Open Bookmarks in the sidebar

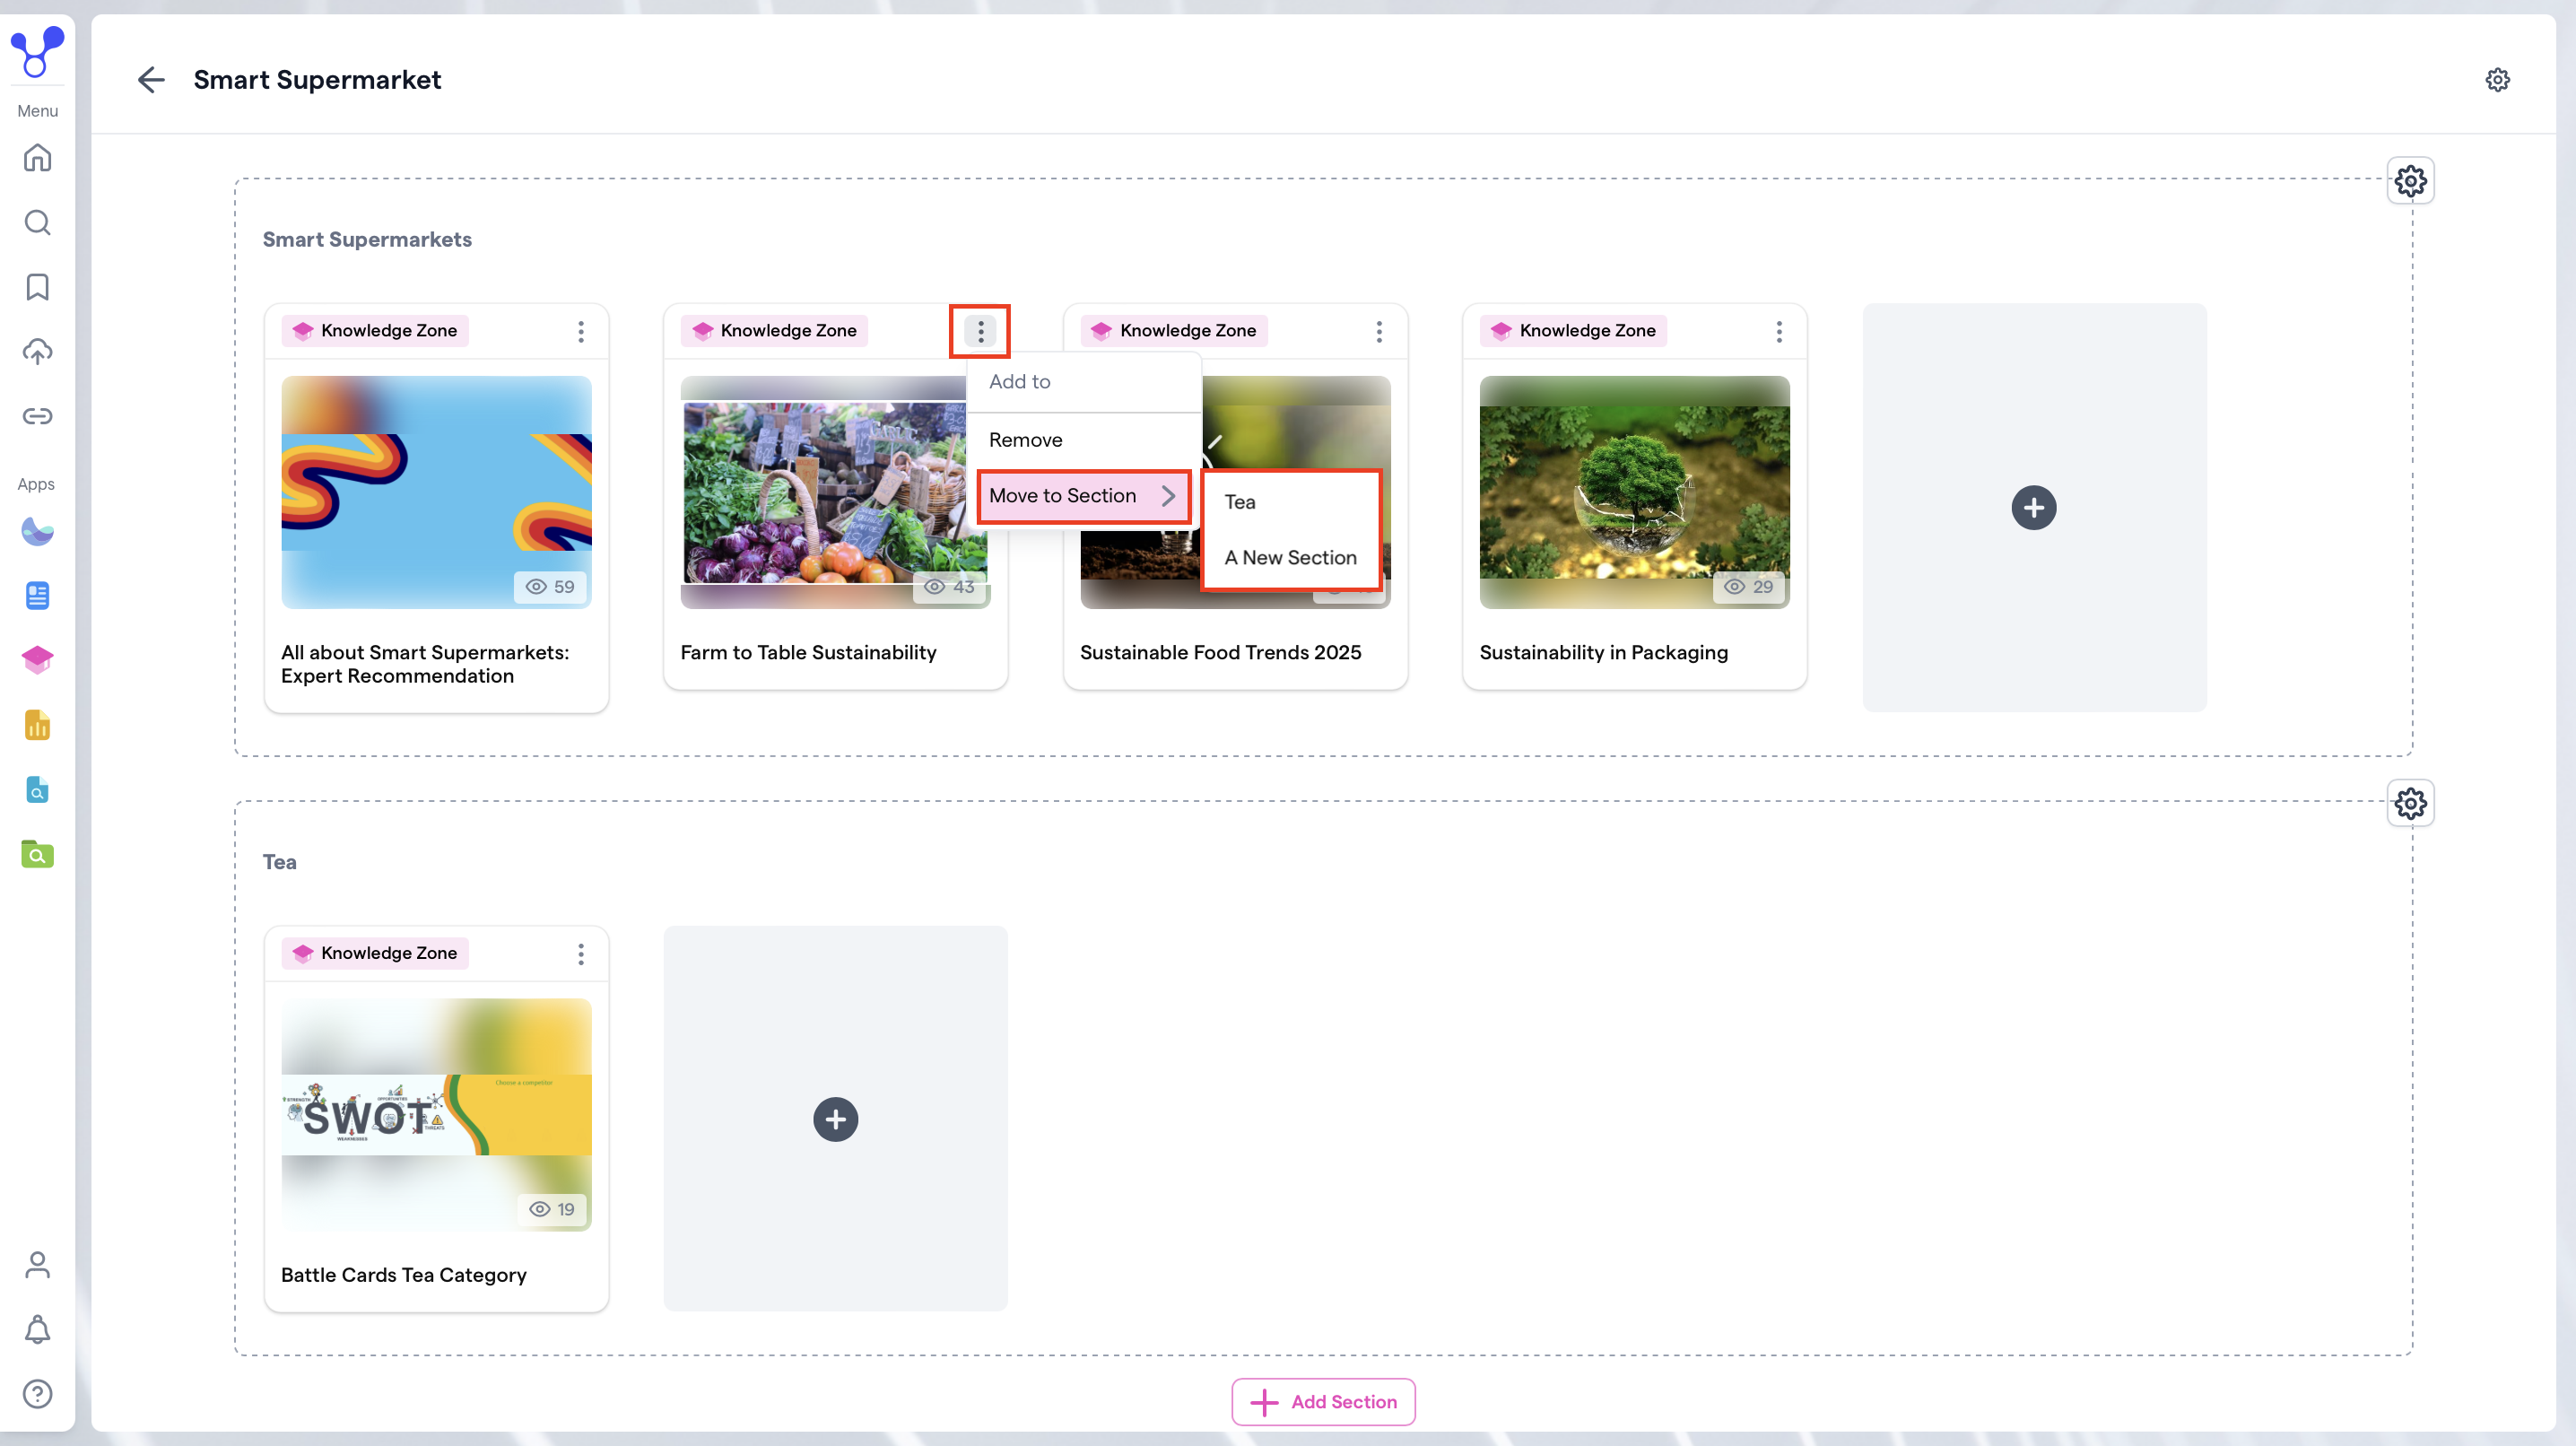(x=37, y=287)
